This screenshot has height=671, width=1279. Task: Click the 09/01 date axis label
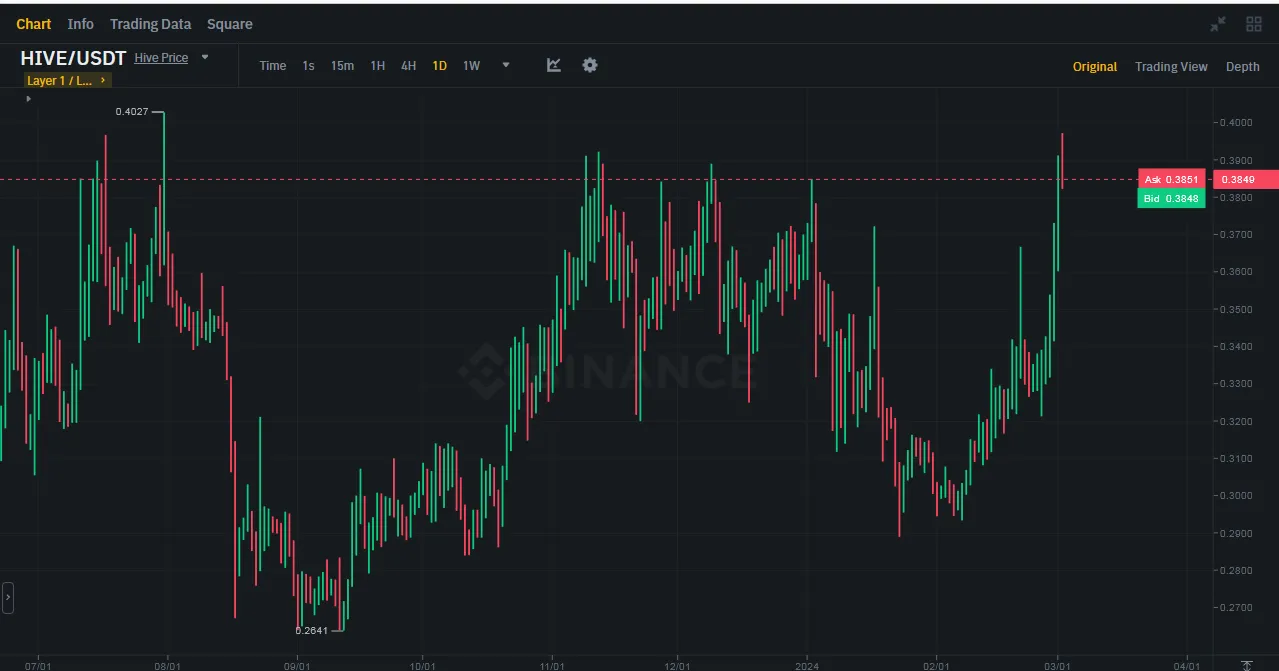(x=297, y=665)
